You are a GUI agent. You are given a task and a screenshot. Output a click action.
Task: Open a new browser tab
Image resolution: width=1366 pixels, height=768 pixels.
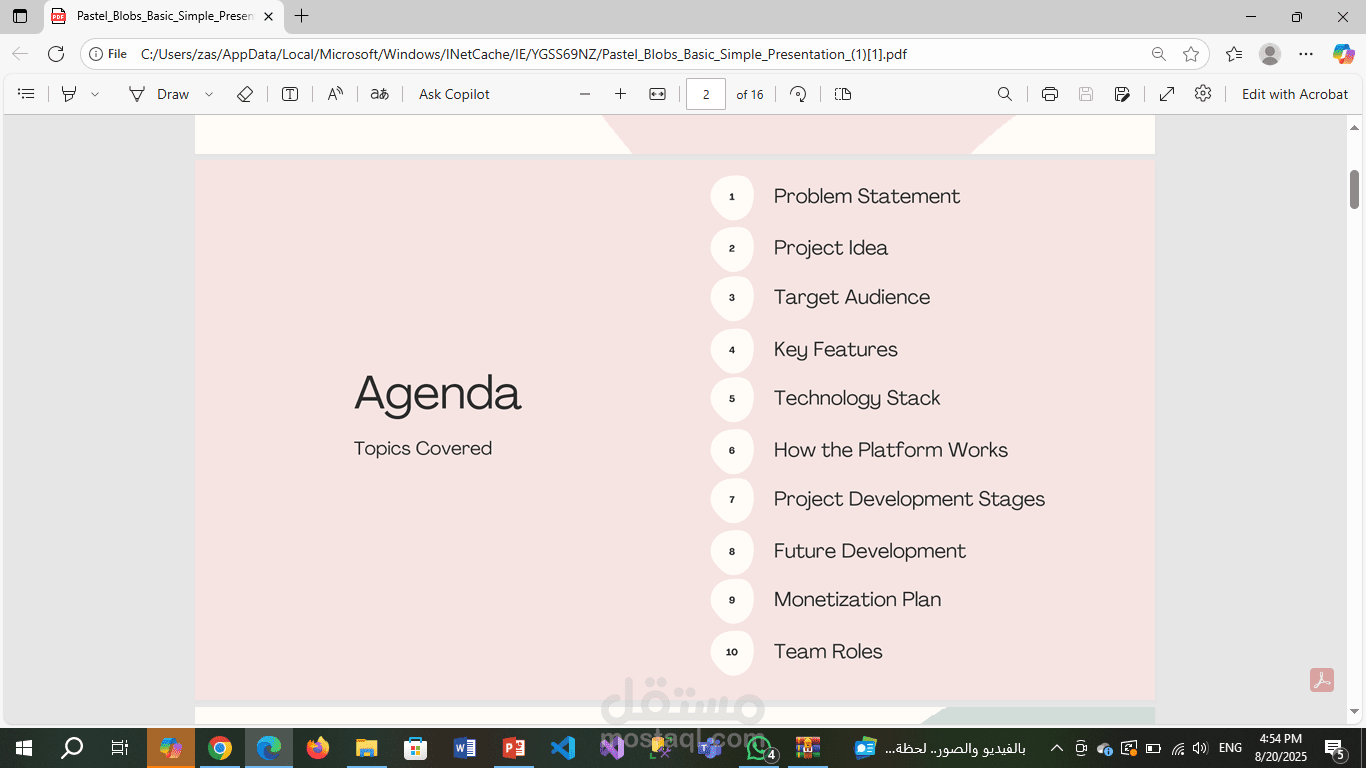(302, 16)
